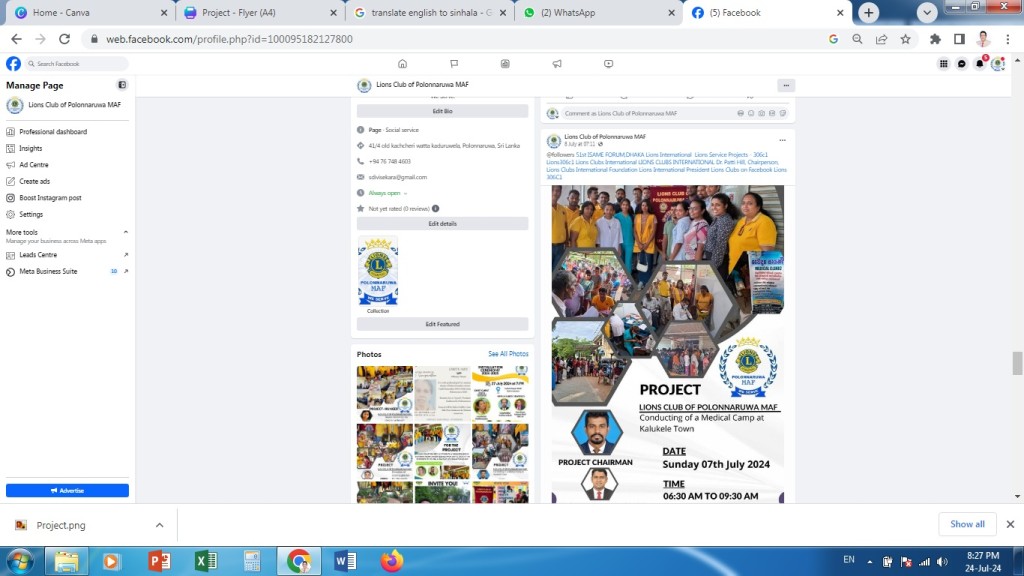The image size is (1024, 576).
Task: Open the Facebook menu grid icon
Action: click(x=943, y=64)
